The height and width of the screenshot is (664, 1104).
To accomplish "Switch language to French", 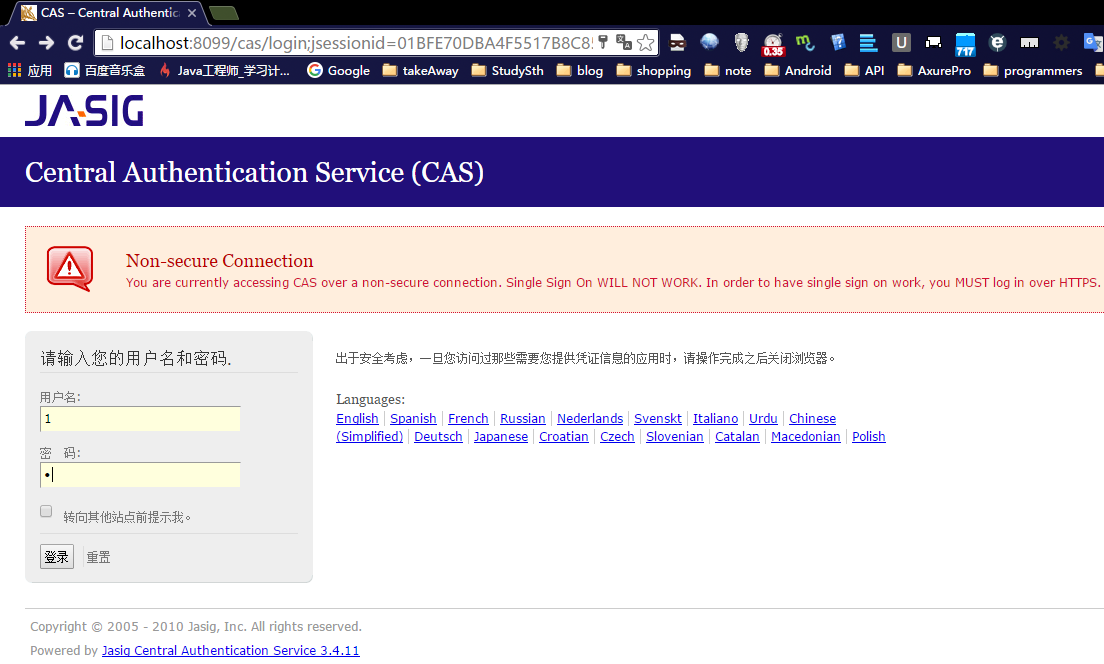I will (468, 418).
